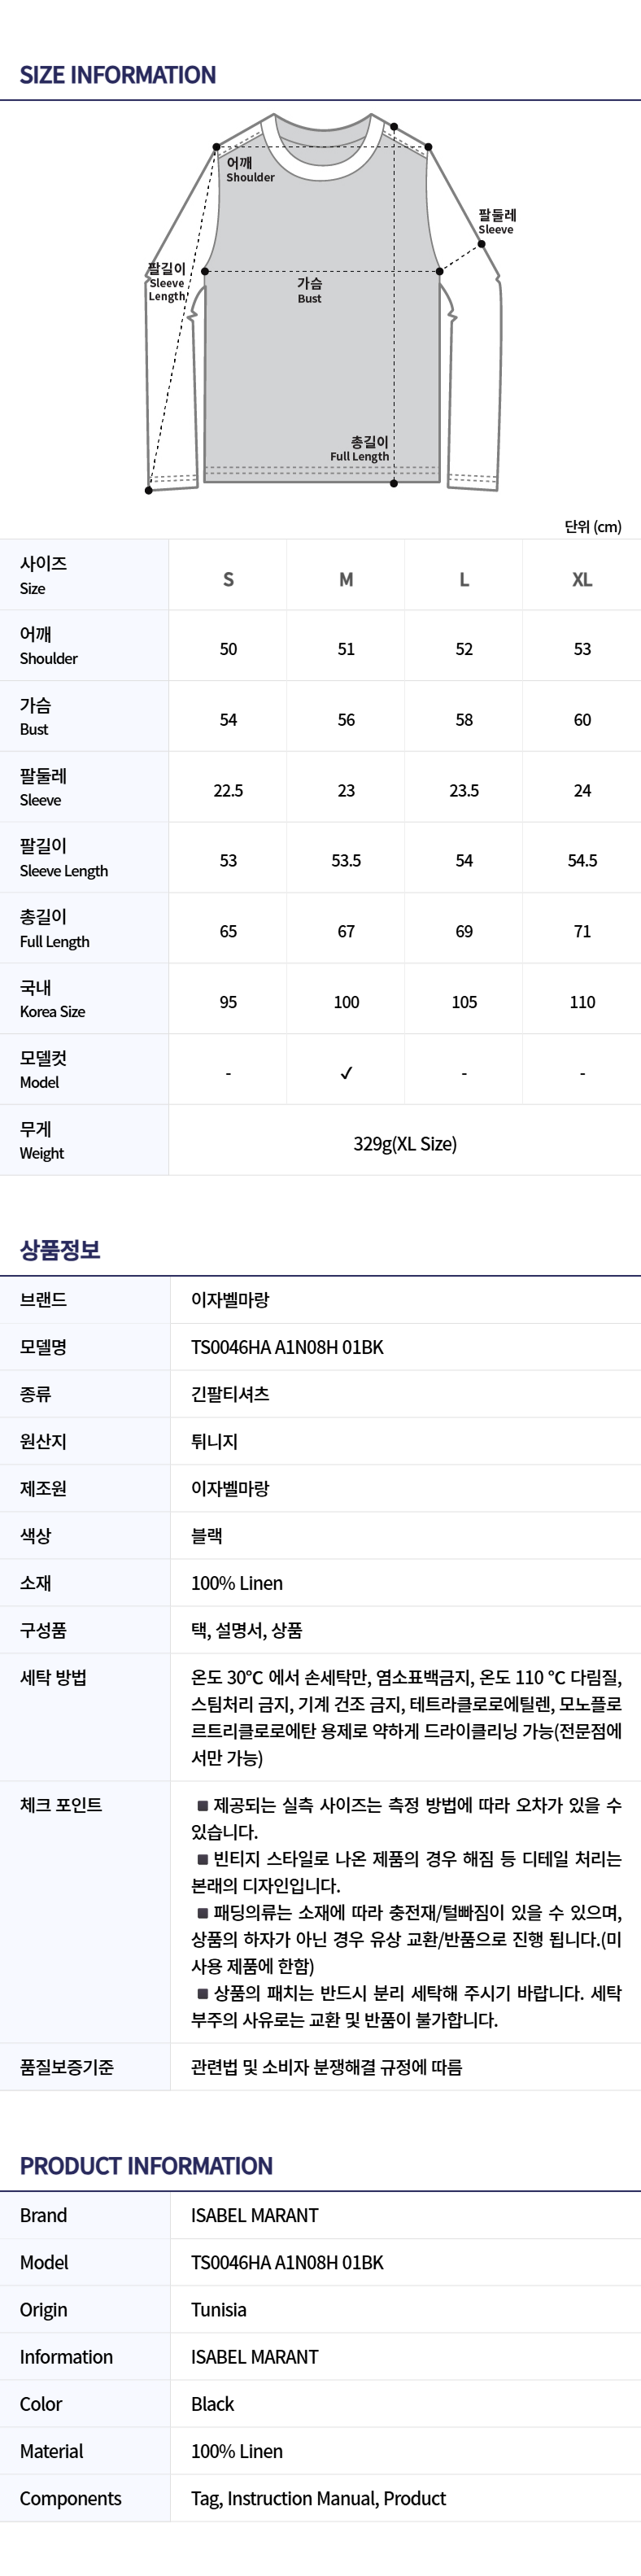Click the checkmark in the Model row

346,1073
